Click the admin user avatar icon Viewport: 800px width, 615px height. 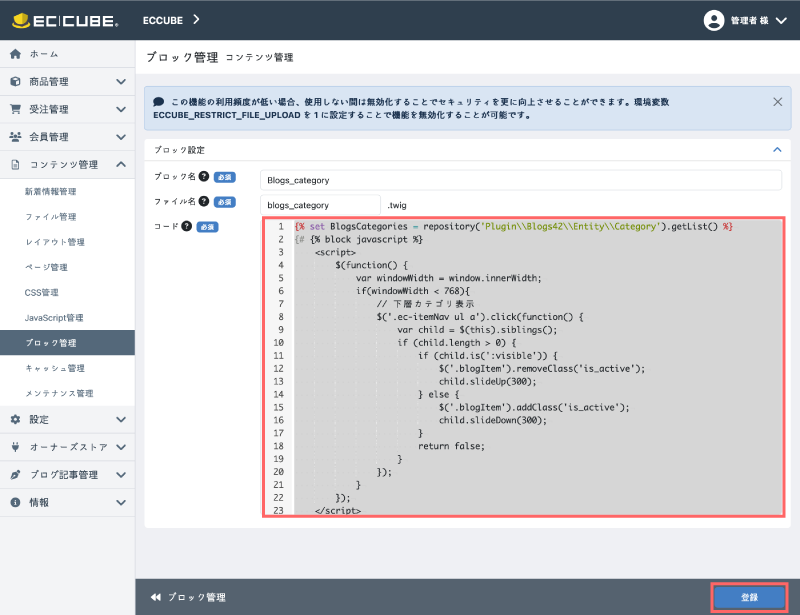[x=714, y=20]
